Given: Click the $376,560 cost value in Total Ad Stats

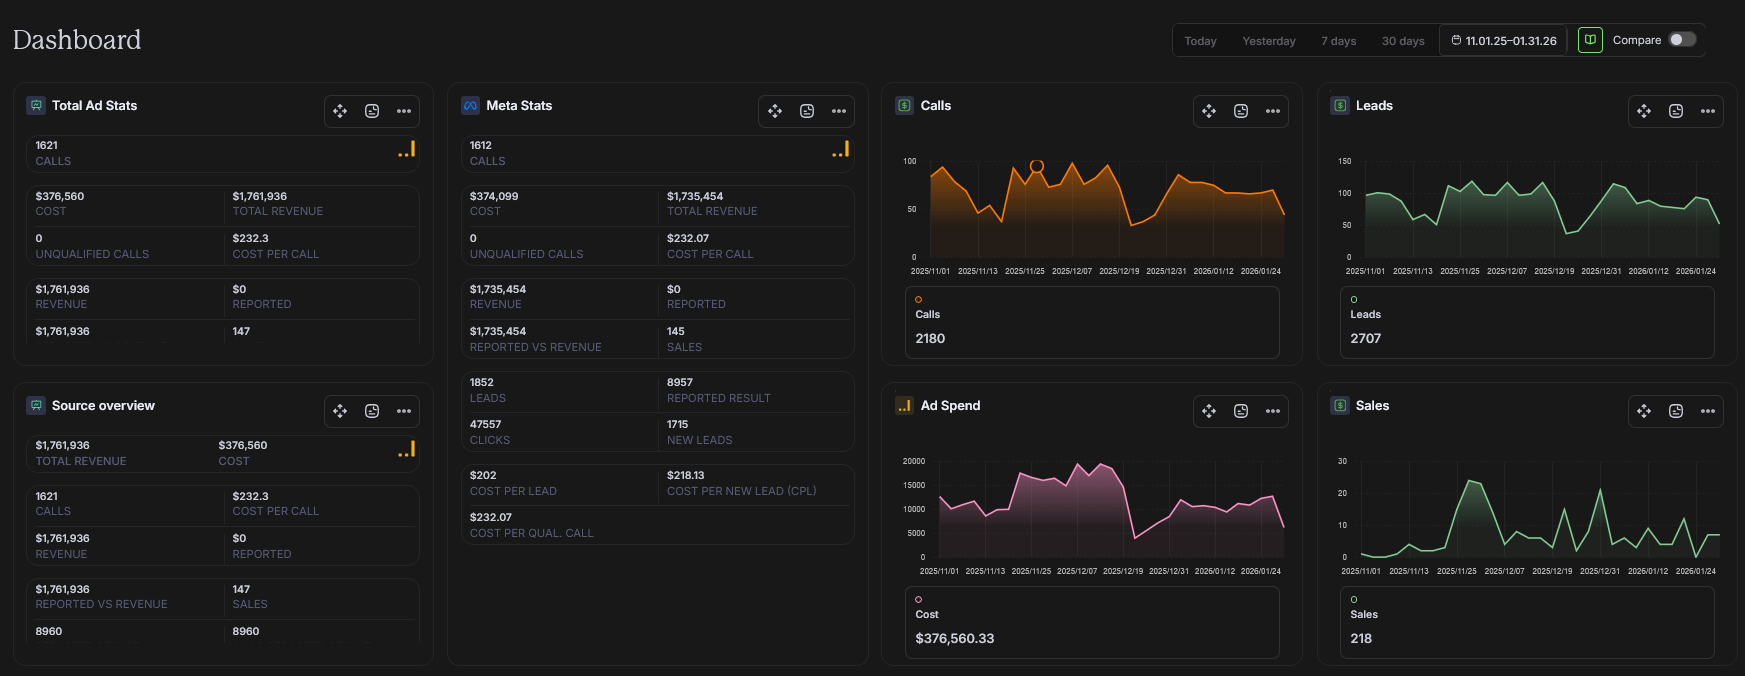Looking at the screenshot, I should point(60,196).
